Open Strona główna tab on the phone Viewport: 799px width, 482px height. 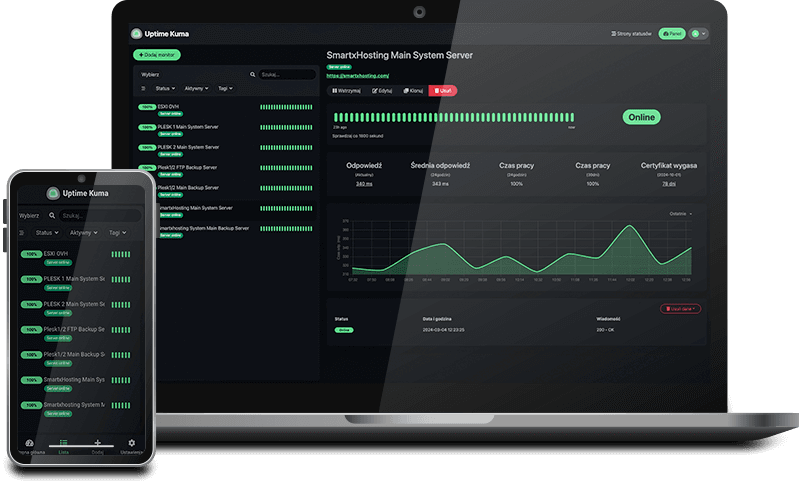point(30,446)
